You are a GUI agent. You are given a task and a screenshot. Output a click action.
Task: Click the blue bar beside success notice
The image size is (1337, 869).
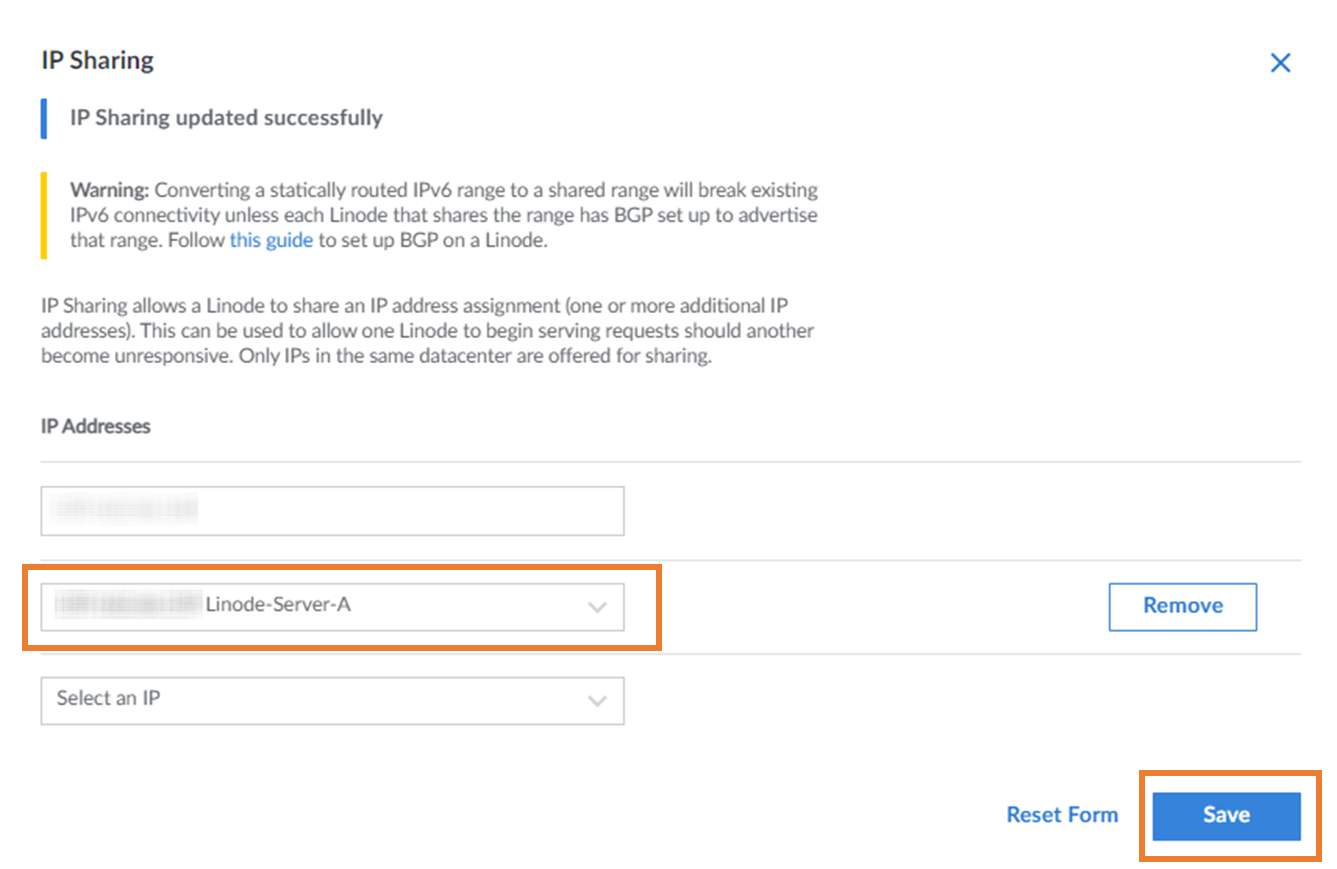point(44,118)
